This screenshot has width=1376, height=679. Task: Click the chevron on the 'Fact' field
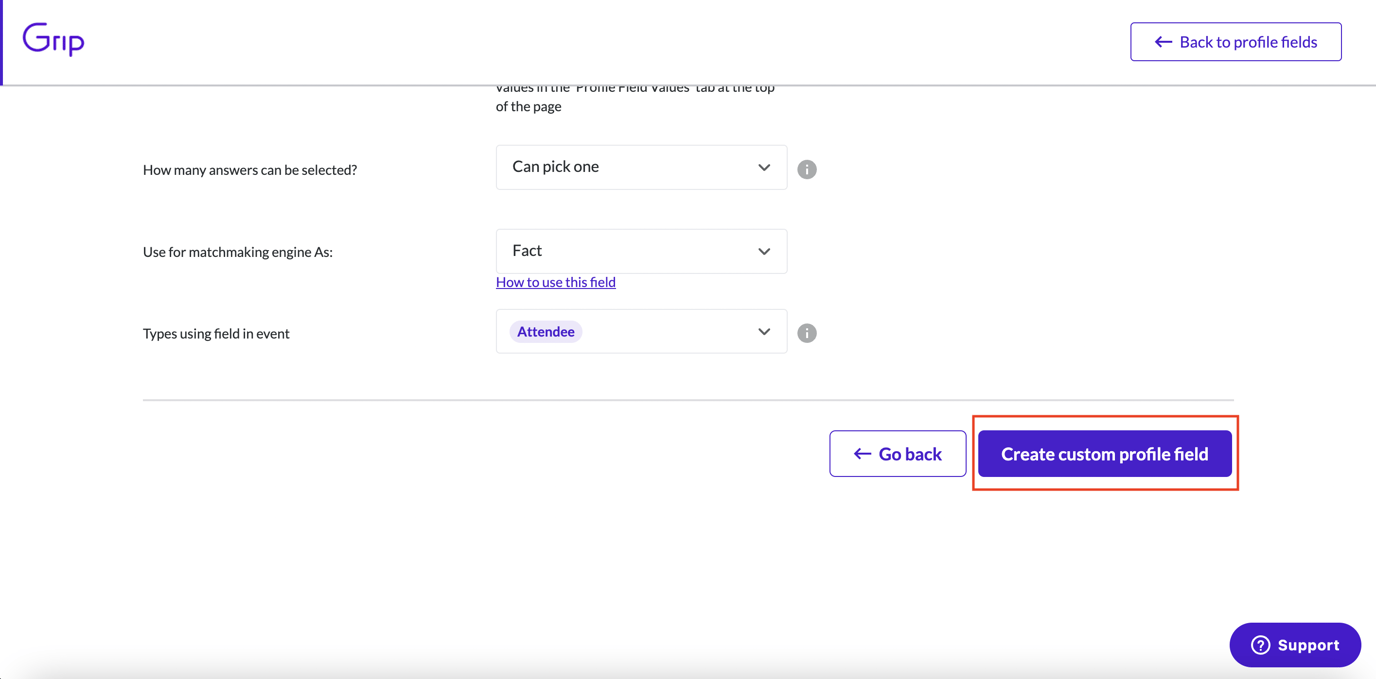click(x=764, y=251)
